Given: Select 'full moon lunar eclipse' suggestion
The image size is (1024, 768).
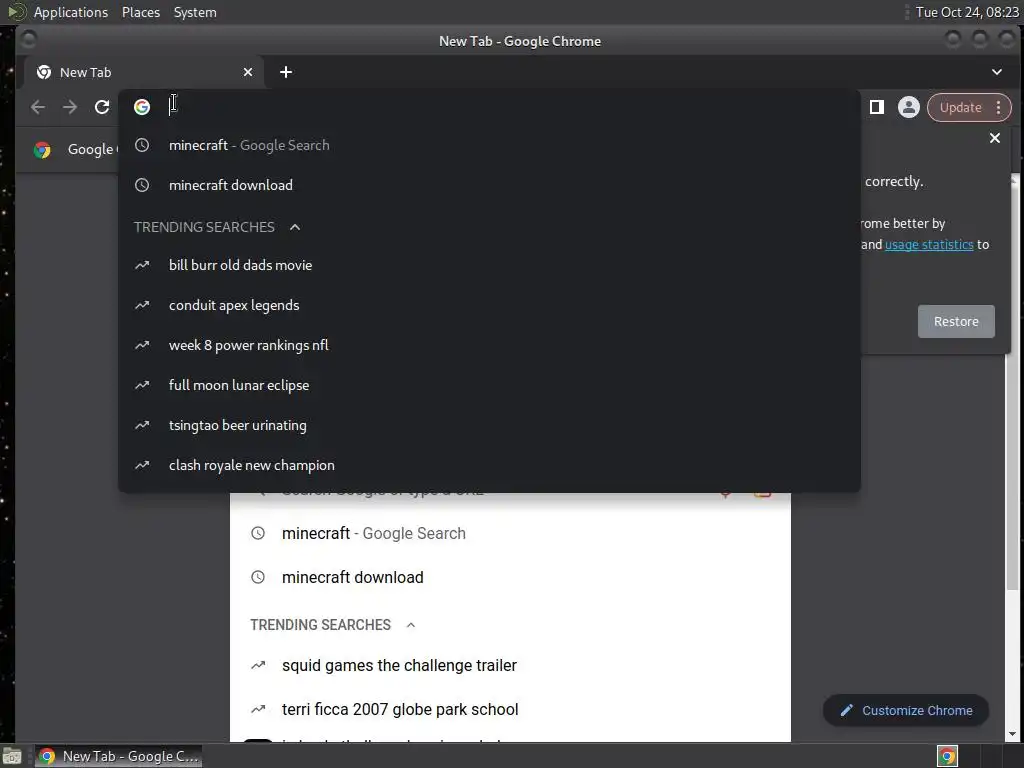Looking at the screenshot, I should point(489,385).
